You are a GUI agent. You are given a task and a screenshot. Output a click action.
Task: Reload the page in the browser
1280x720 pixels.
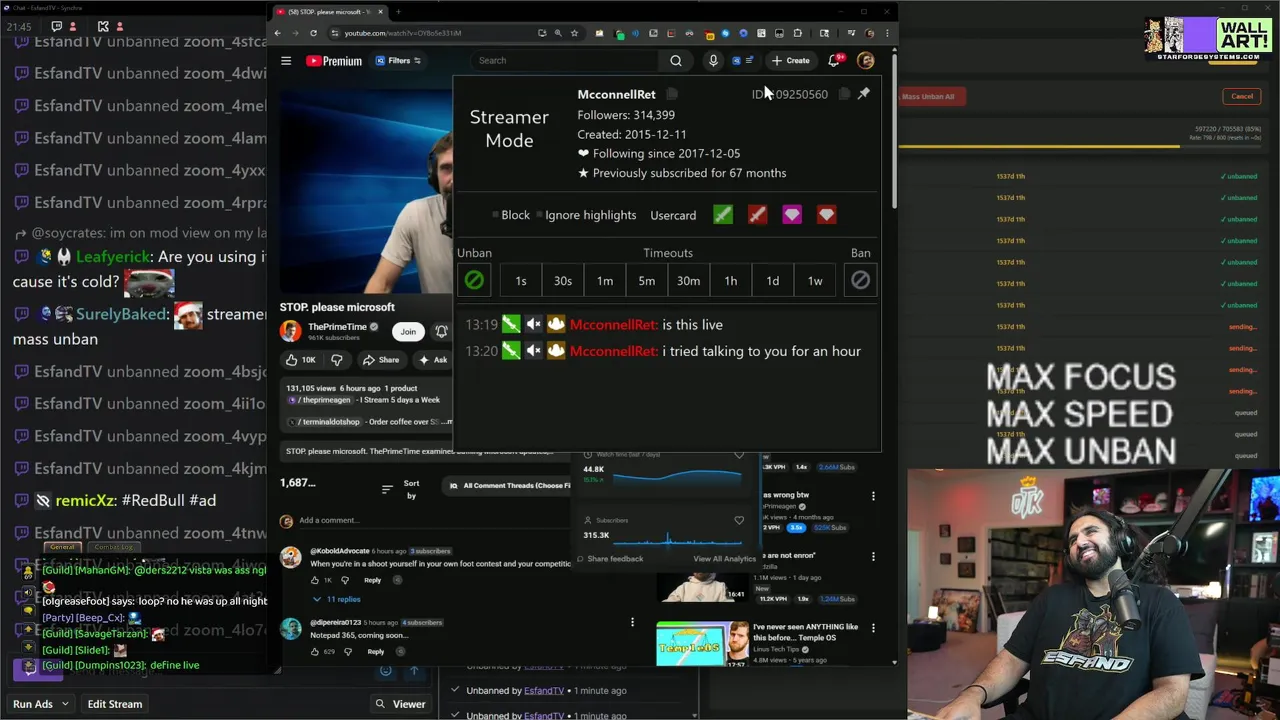[x=313, y=33]
